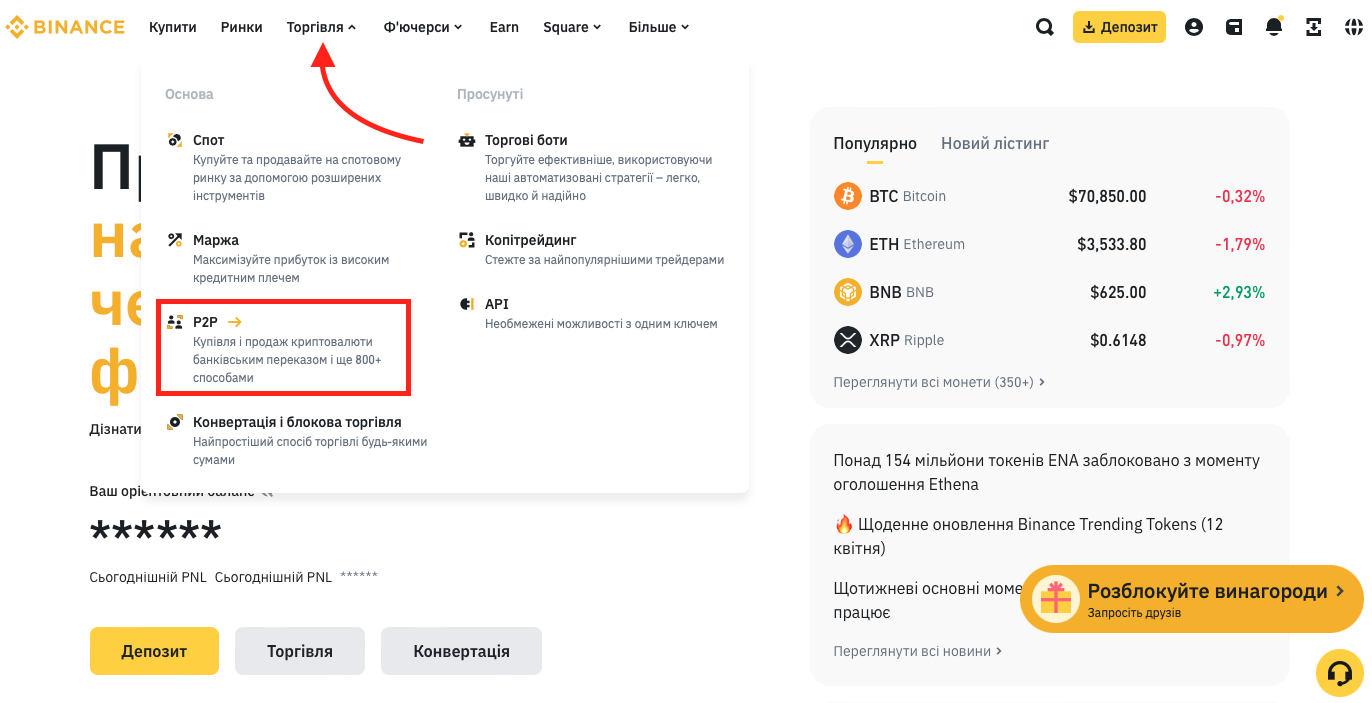
Task: Click the large Депозит button below balance
Action: (154, 651)
